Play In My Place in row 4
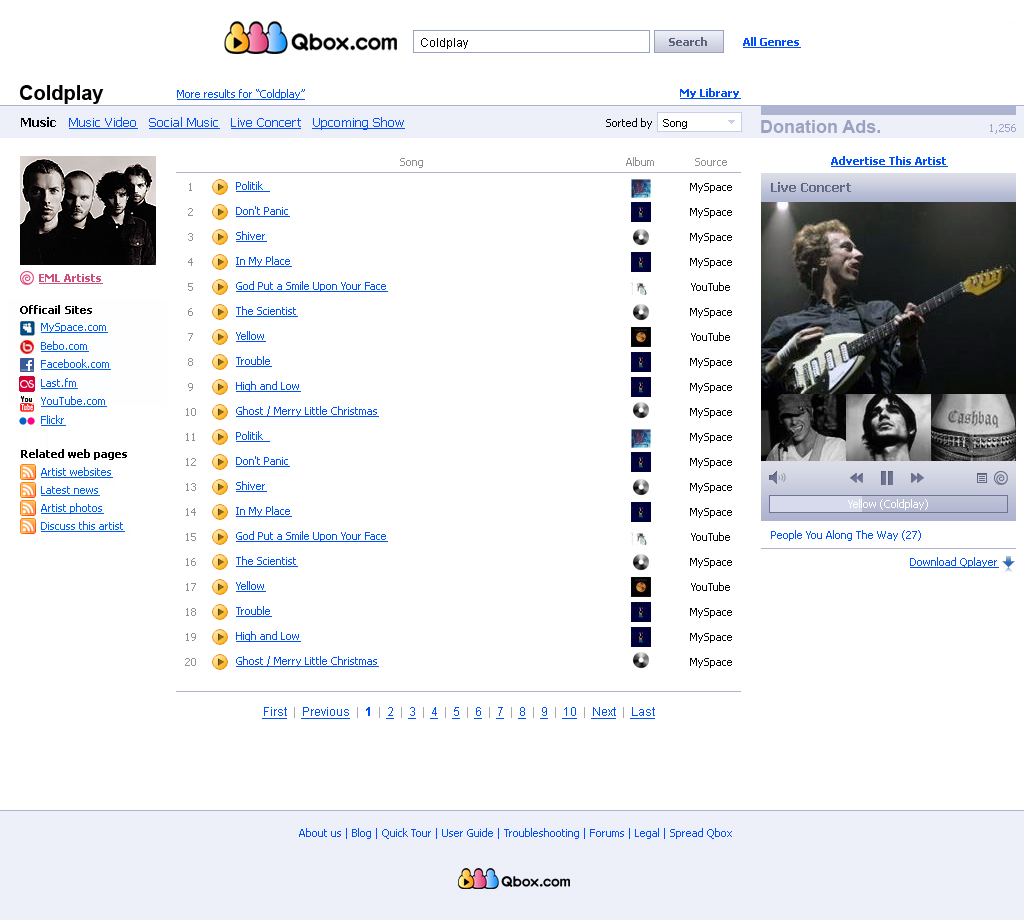1024x920 pixels. [220, 262]
